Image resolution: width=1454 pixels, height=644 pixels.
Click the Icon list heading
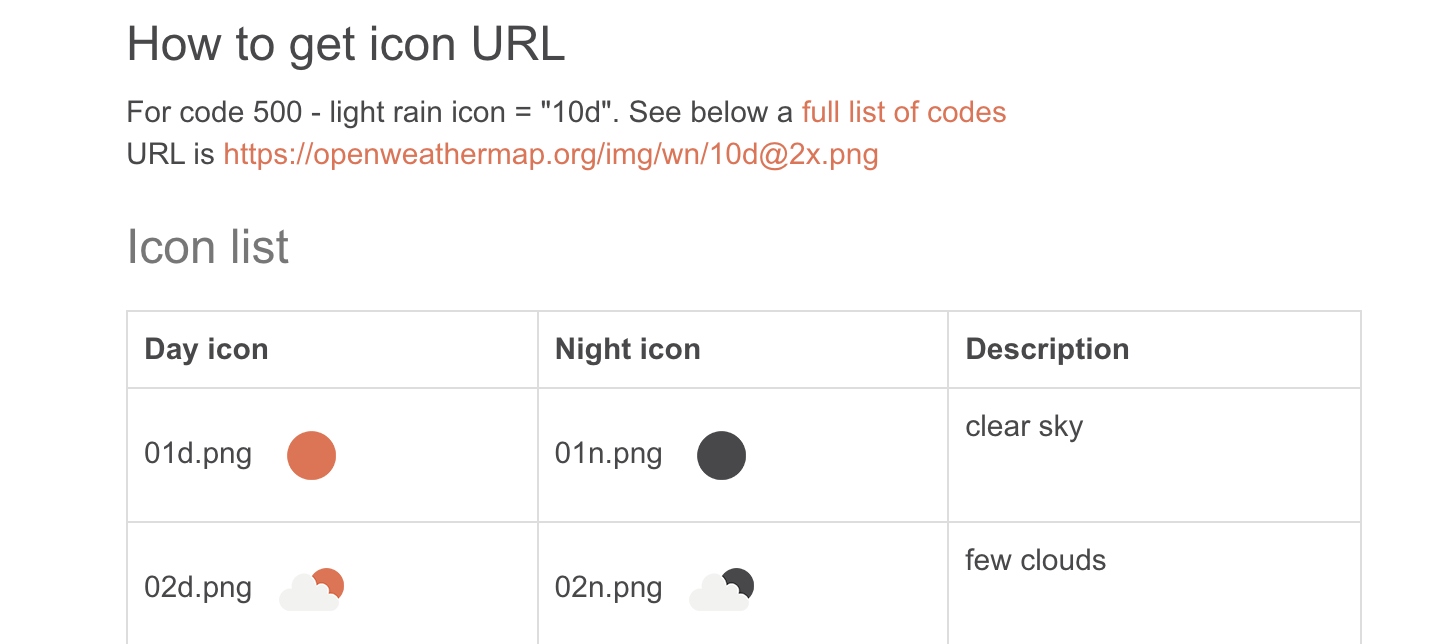(208, 247)
